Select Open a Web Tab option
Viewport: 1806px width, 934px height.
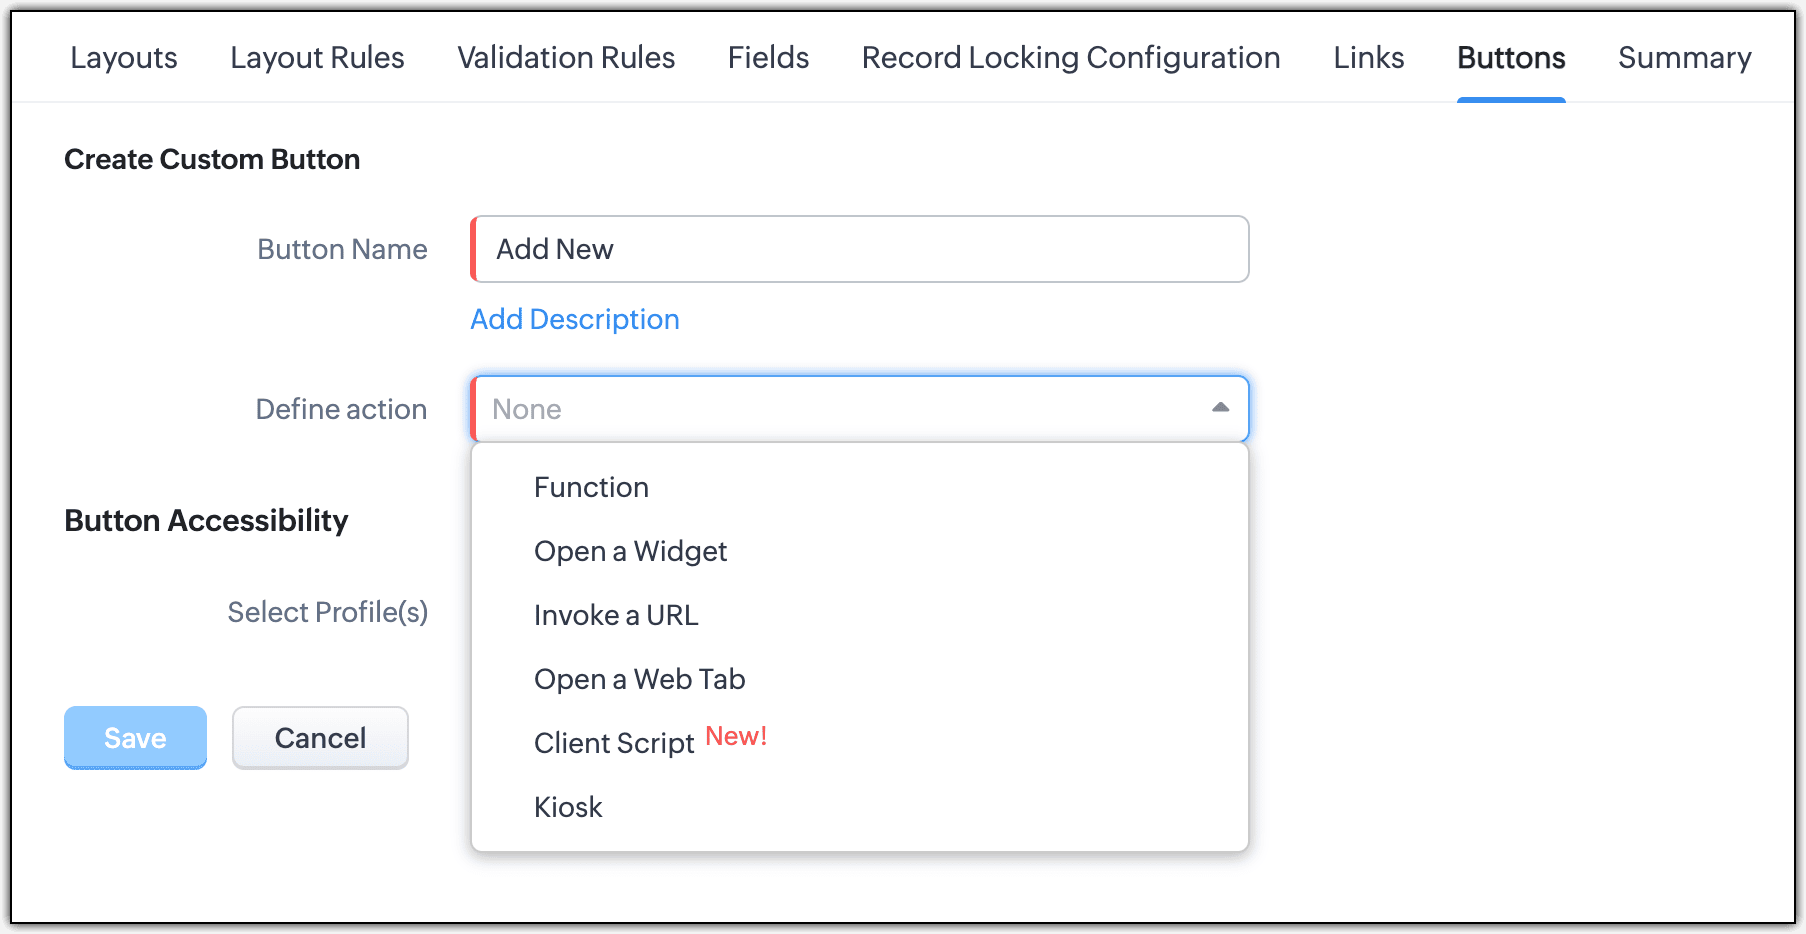coord(639,679)
